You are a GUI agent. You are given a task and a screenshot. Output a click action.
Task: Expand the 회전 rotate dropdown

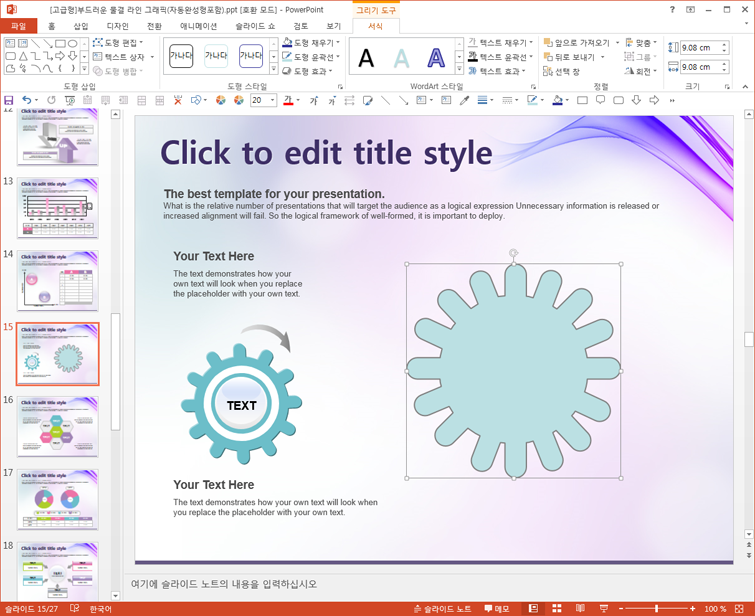point(655,71)
